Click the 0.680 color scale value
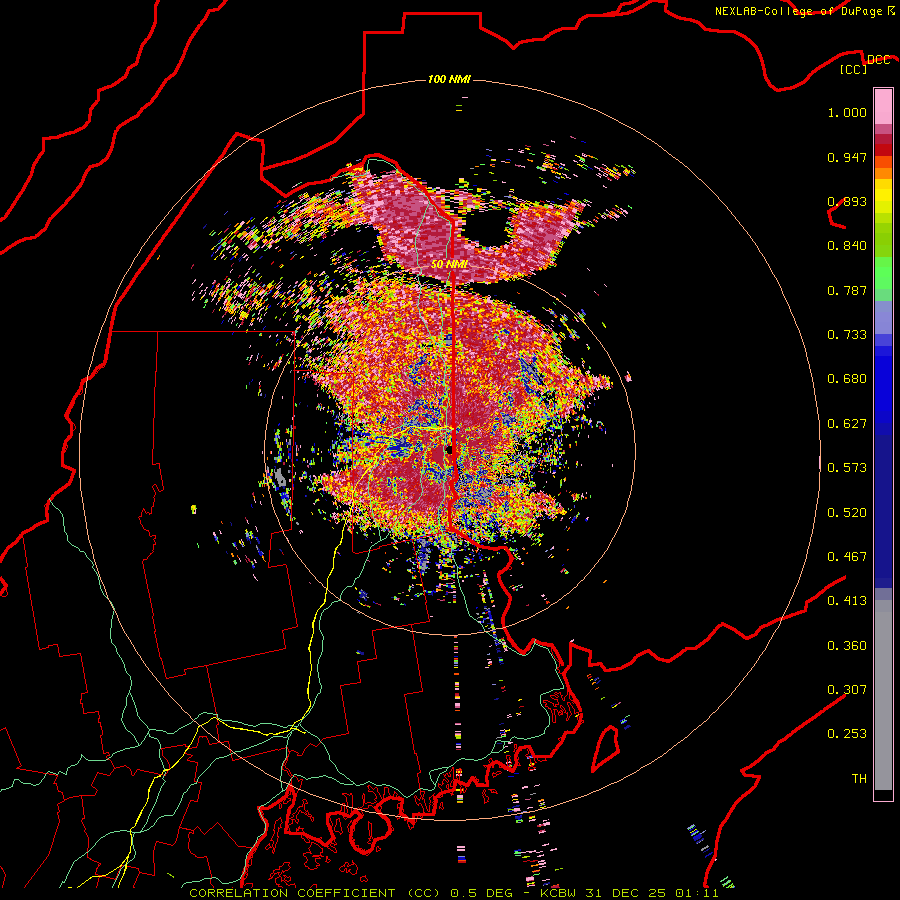The width and height of the screenshot is (900, 900). click(847, 379)
